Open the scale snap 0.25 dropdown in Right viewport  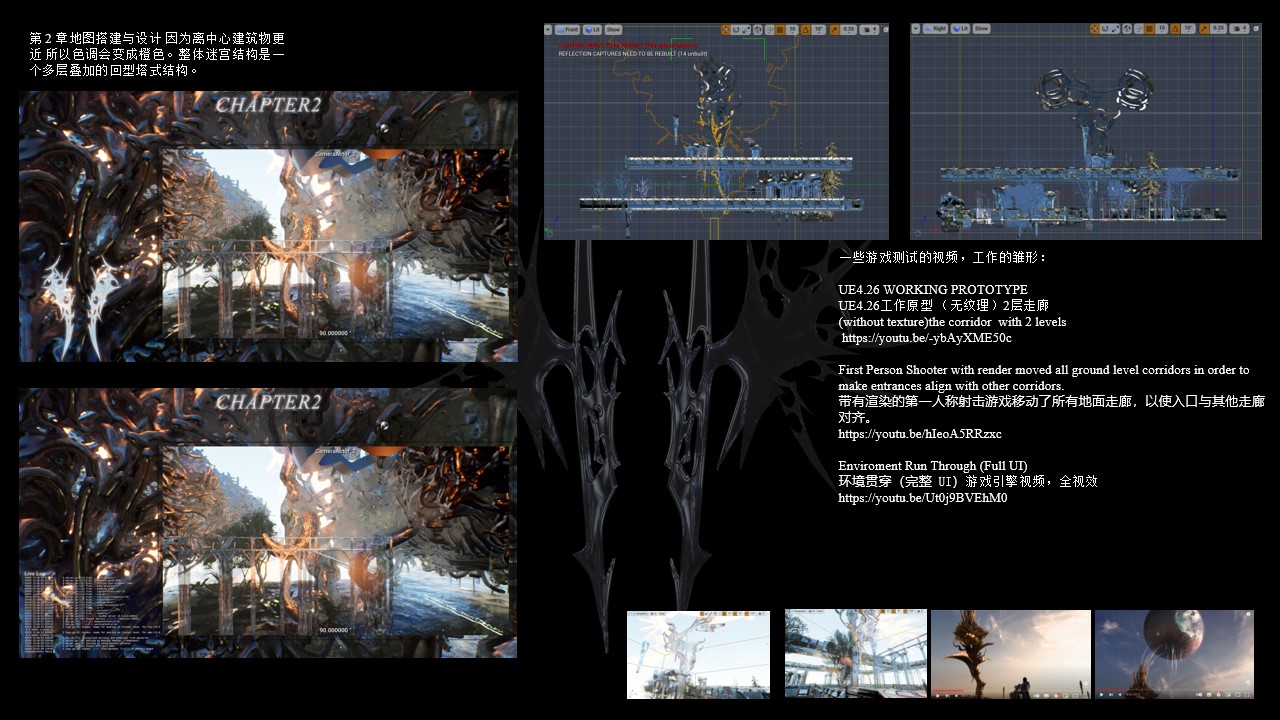point(1219,29)
